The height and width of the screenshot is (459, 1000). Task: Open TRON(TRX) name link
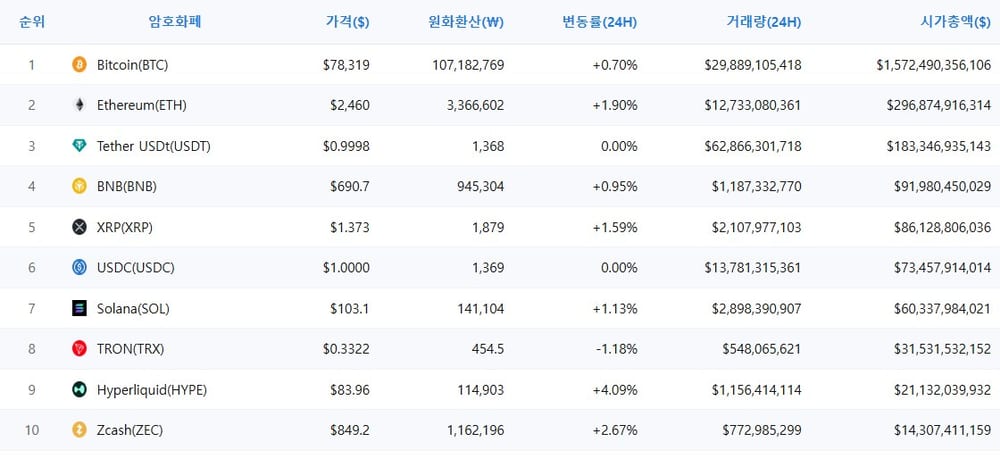pos(131,349)
